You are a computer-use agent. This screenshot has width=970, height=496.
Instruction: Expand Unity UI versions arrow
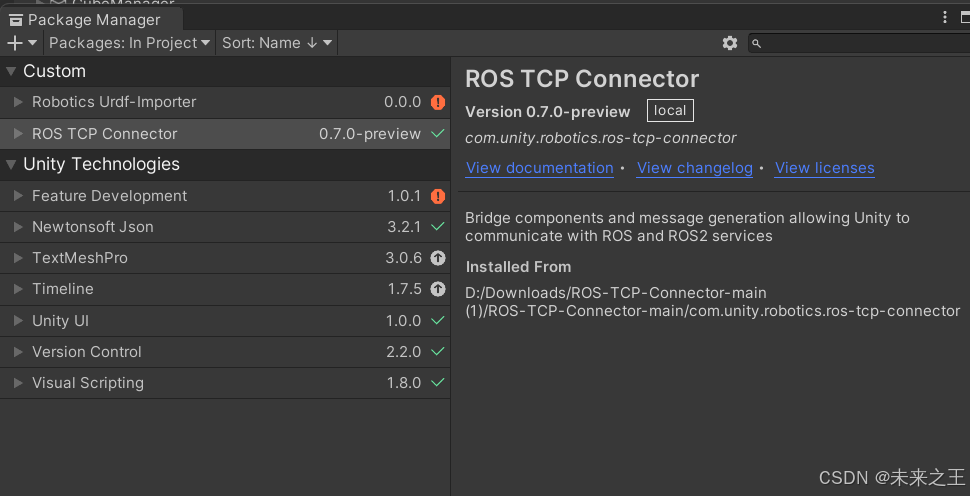click(x=19, y=320)
